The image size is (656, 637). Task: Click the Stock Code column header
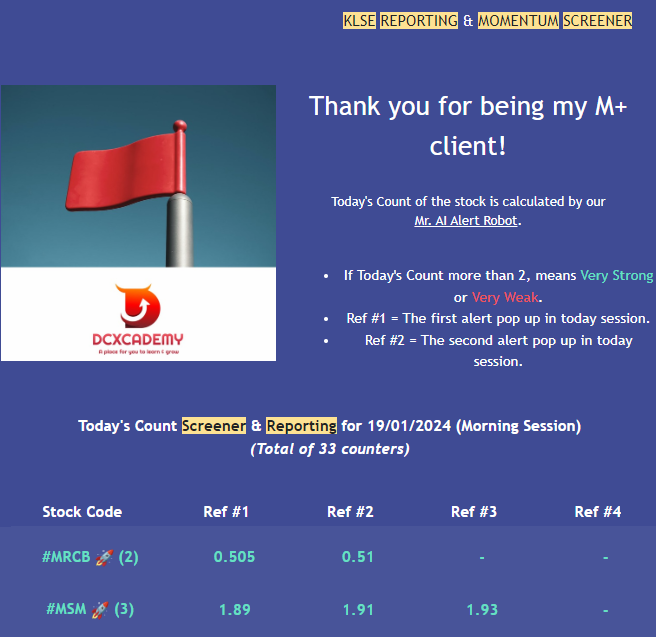[82, 512]
